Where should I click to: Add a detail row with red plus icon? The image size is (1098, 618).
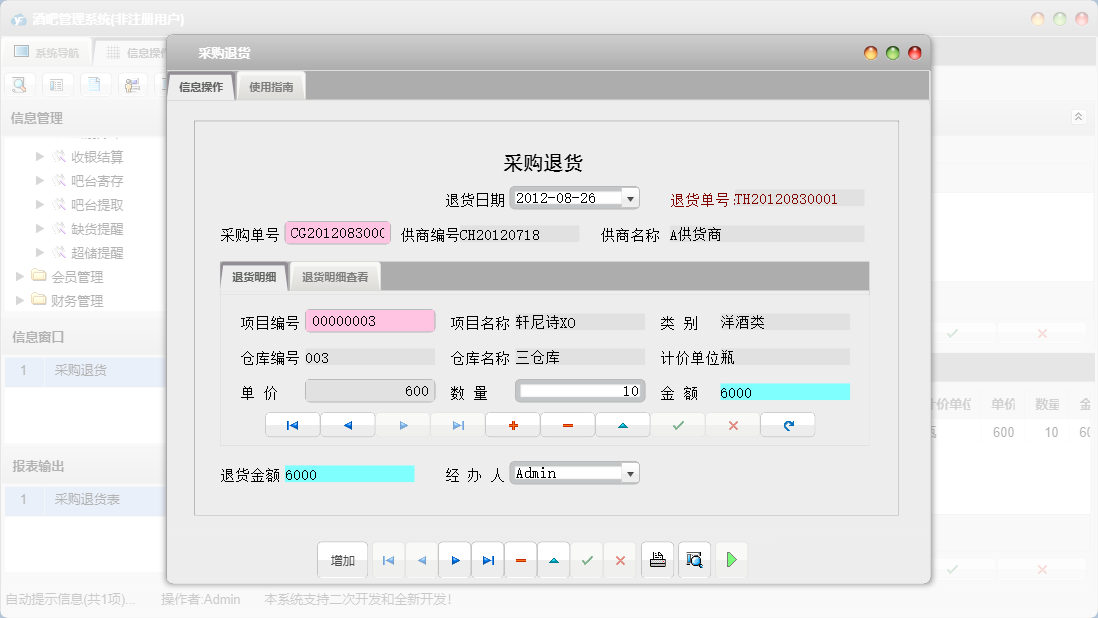(x=513, y=425)
